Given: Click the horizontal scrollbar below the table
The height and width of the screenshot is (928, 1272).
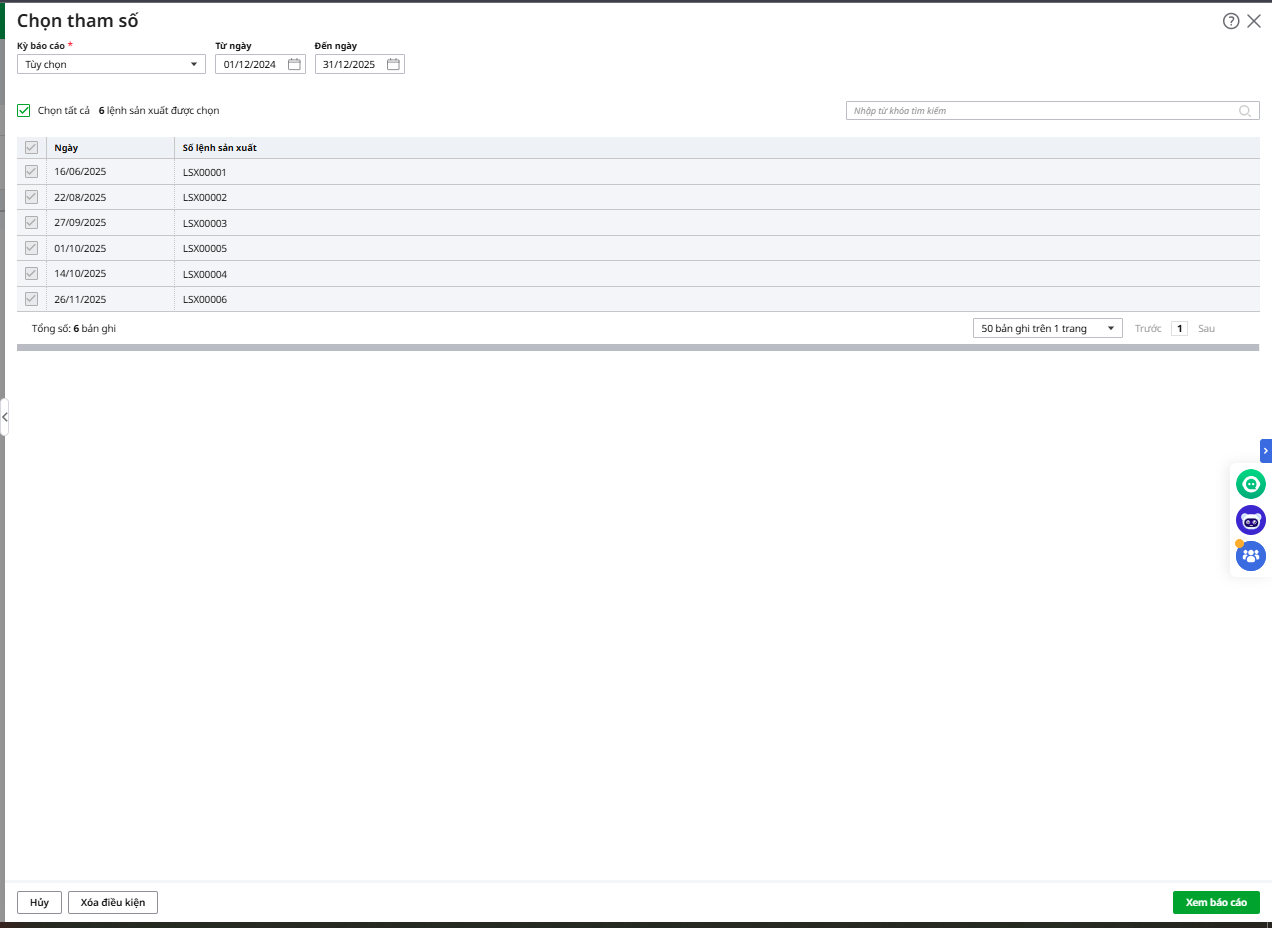Looking at the screenshot, I should (x=637, y=348).
